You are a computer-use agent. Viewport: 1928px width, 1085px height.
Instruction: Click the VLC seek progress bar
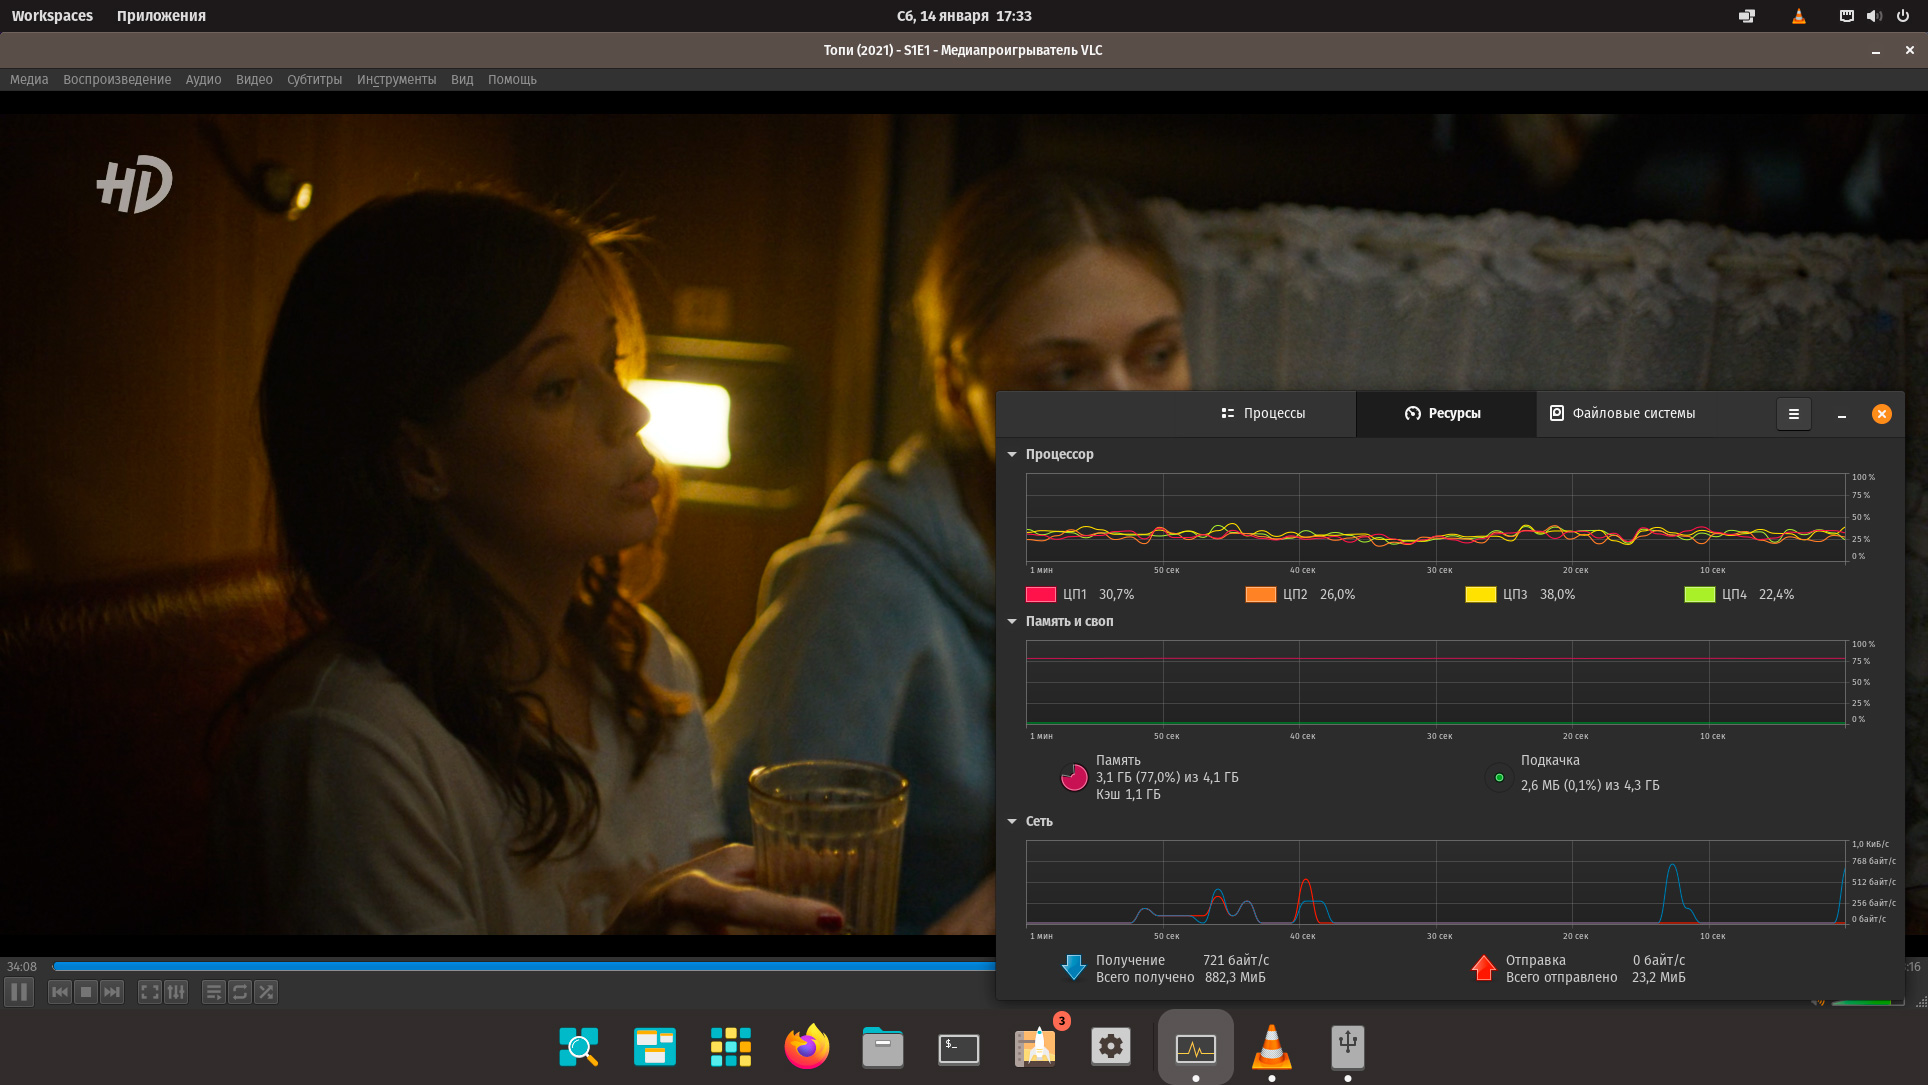click(520, 966)
